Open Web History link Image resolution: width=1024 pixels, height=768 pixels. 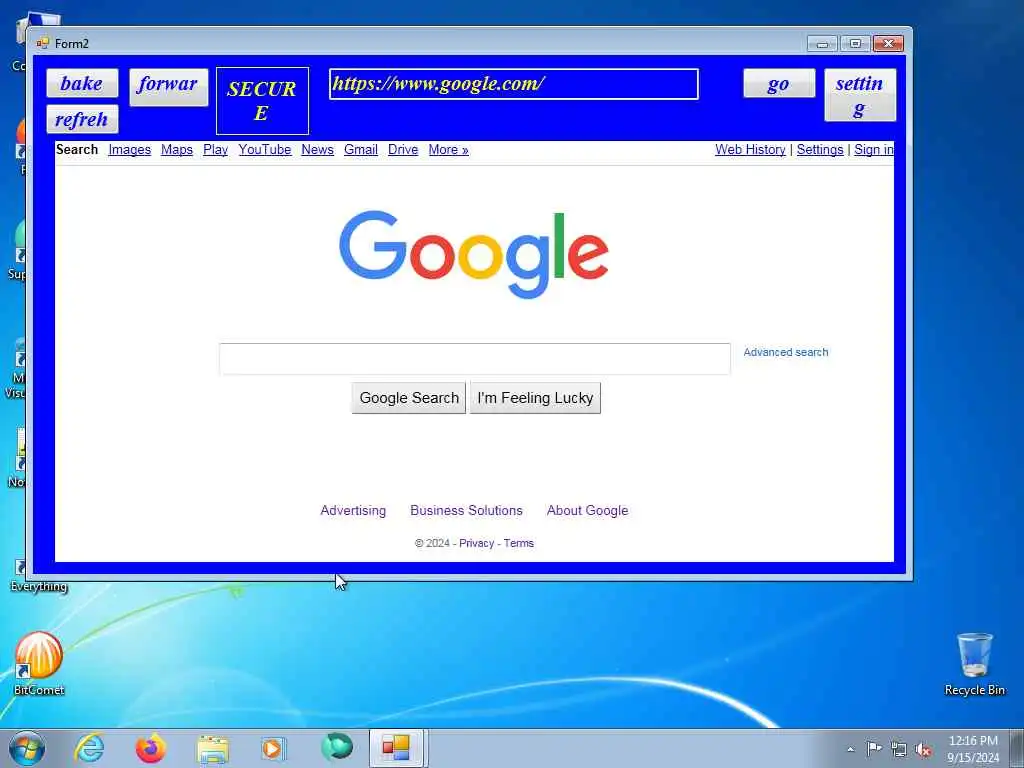pos(750,150)
